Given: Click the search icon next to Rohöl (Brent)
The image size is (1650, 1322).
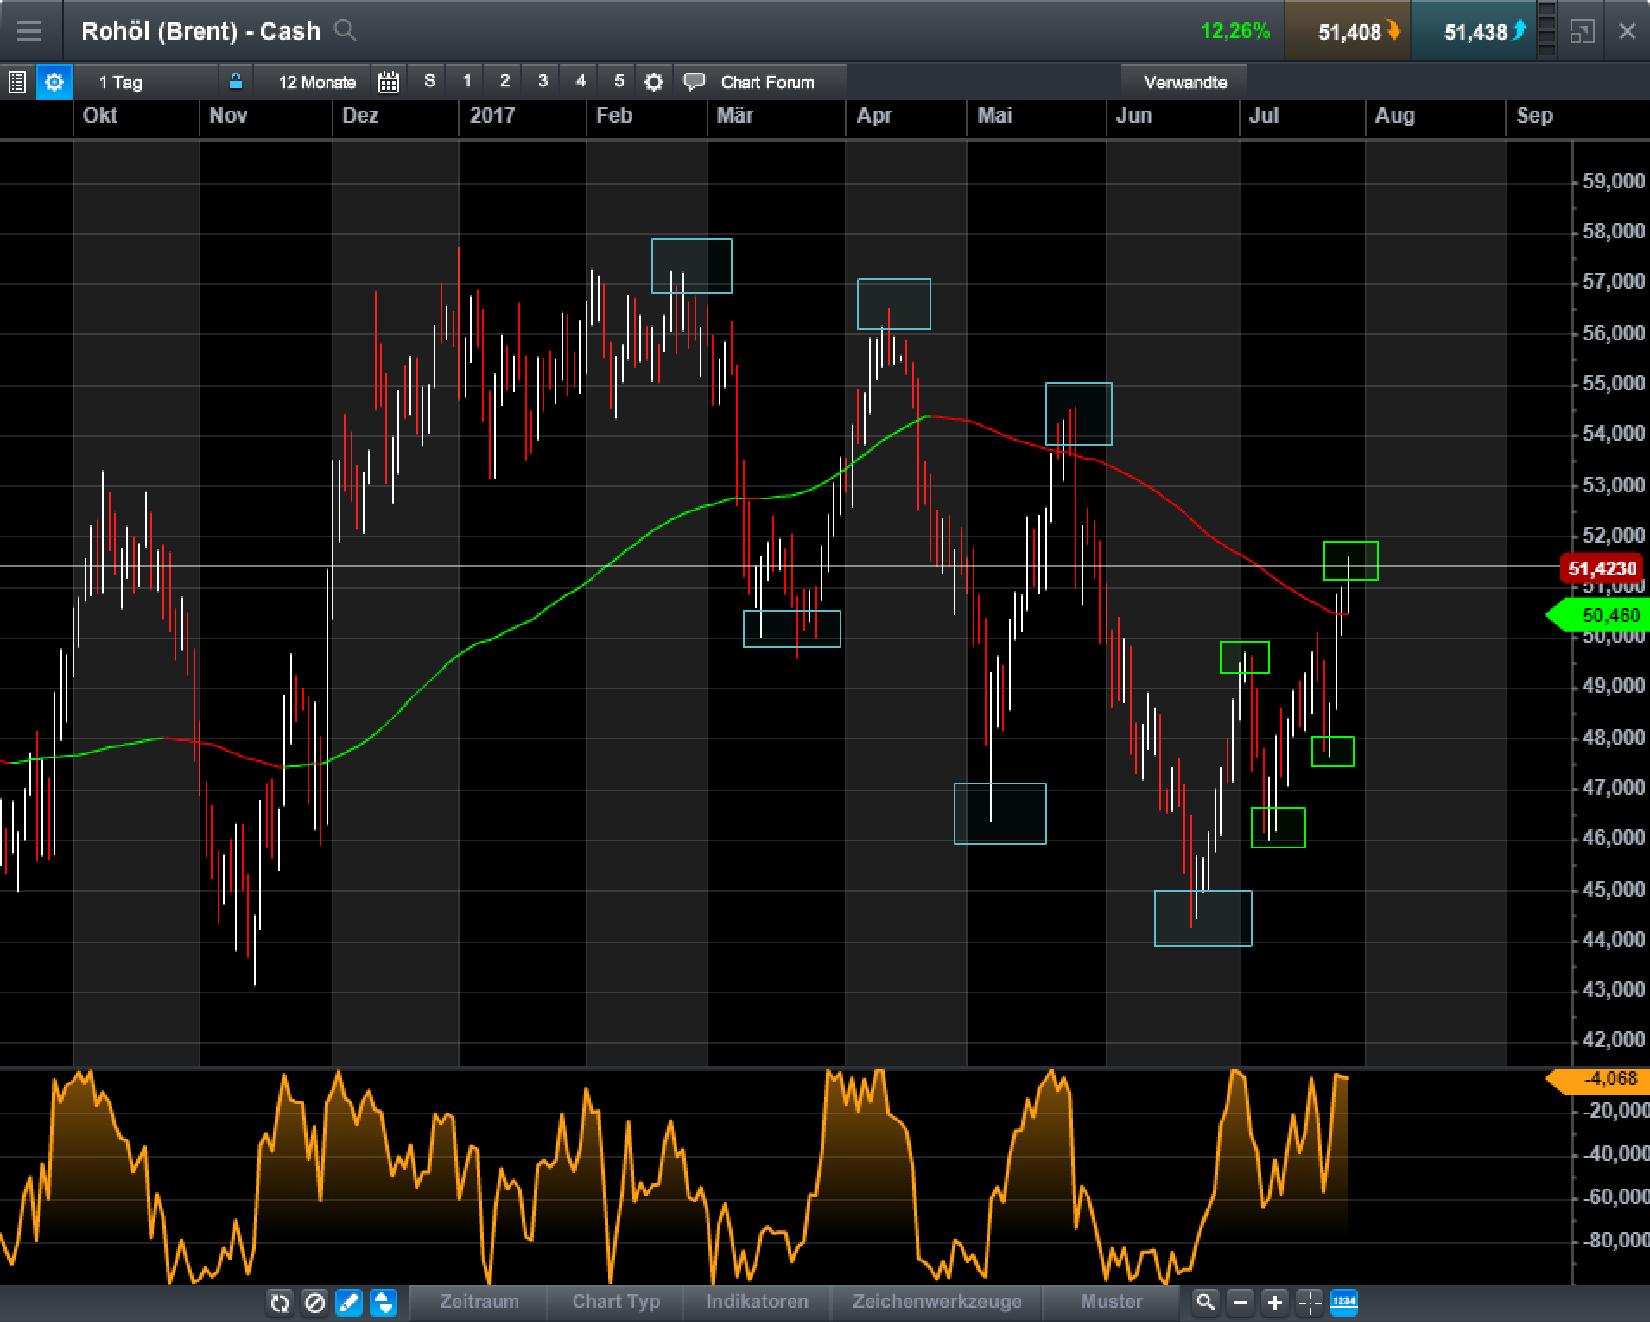Looking at the screenshot, I should pos(345,31).
